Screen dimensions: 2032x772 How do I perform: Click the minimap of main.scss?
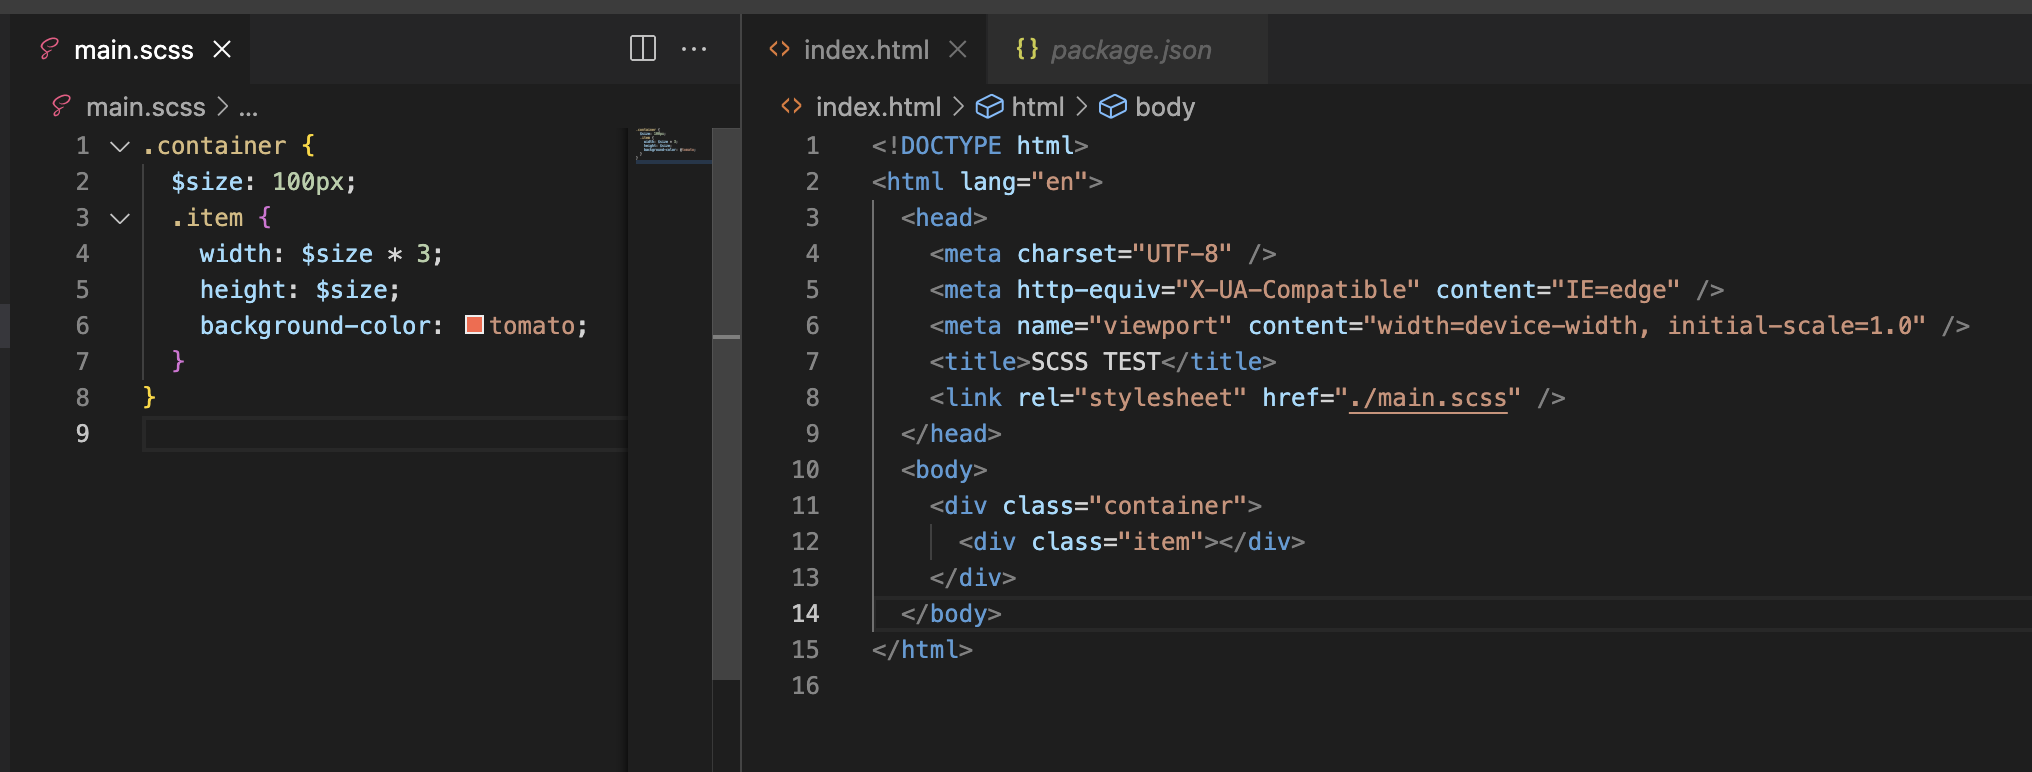(x=670, y=145)
